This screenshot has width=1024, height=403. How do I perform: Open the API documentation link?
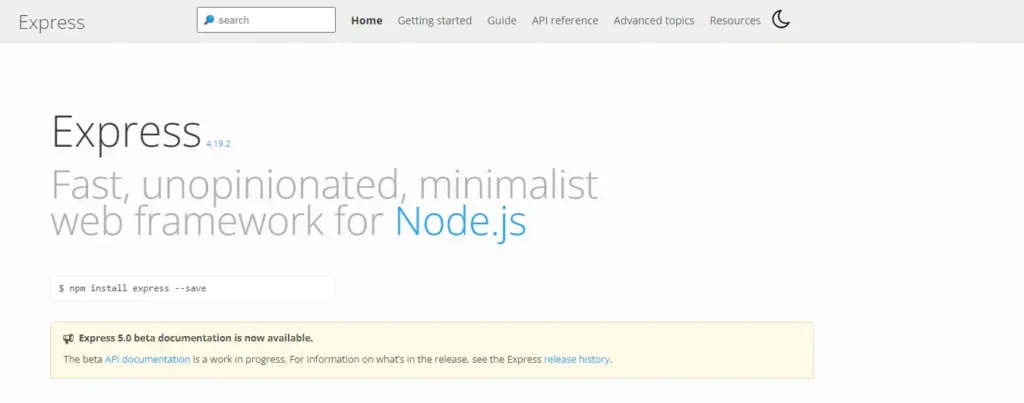click(148, 359)
